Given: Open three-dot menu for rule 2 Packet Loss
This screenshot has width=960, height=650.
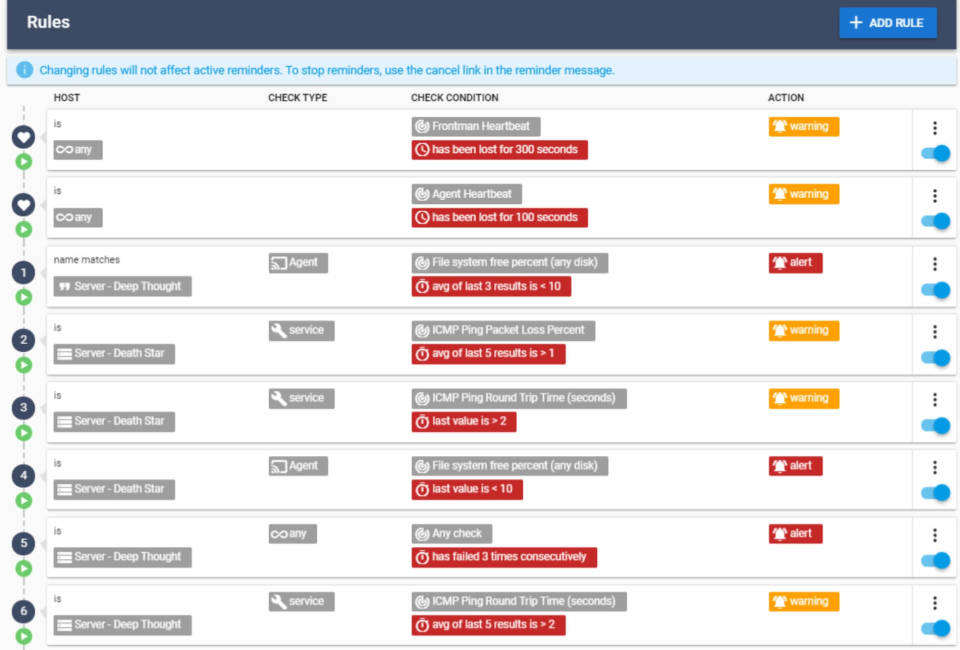Looking at the screenshot, I should [x=935, y=332].
